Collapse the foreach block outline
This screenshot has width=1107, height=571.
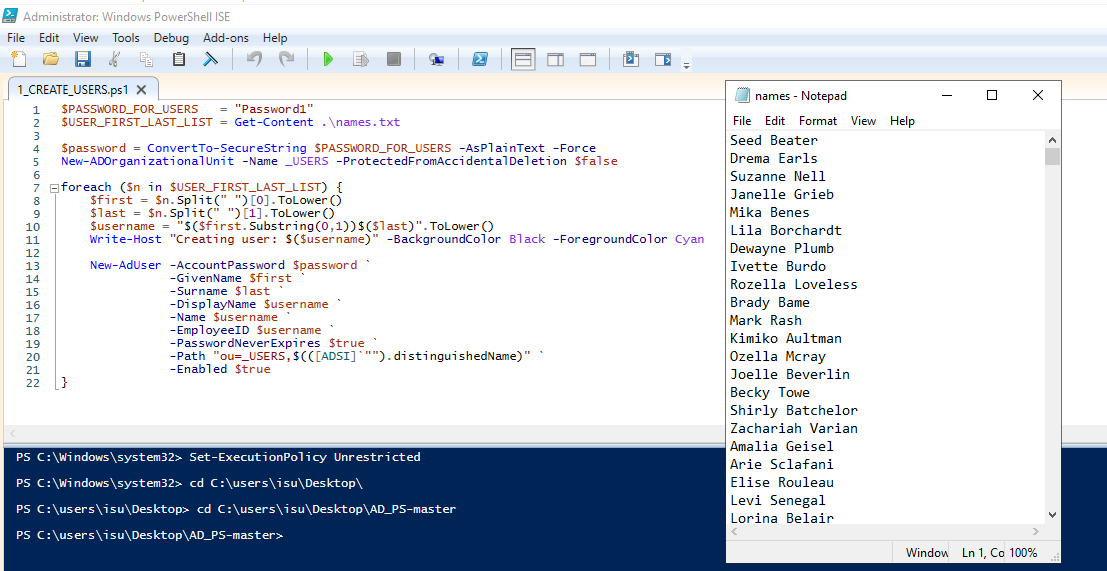pos(54,188)
